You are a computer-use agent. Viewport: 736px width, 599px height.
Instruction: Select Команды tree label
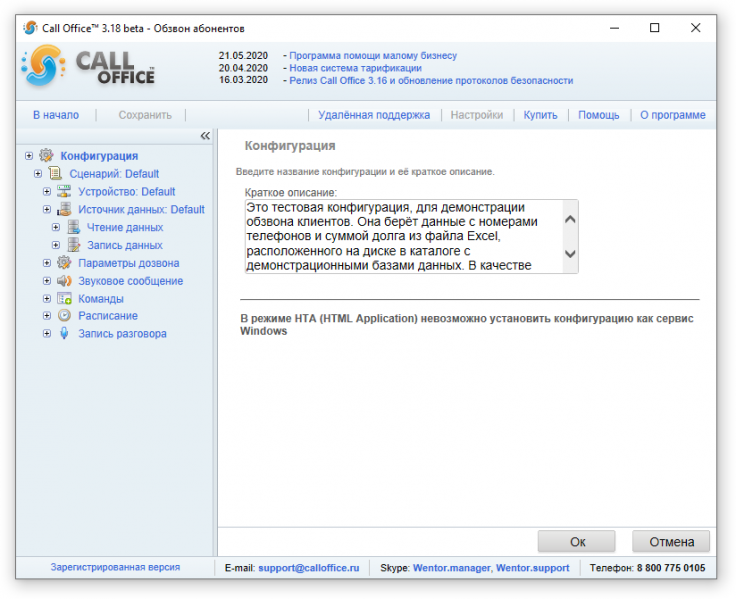(101, 299)
